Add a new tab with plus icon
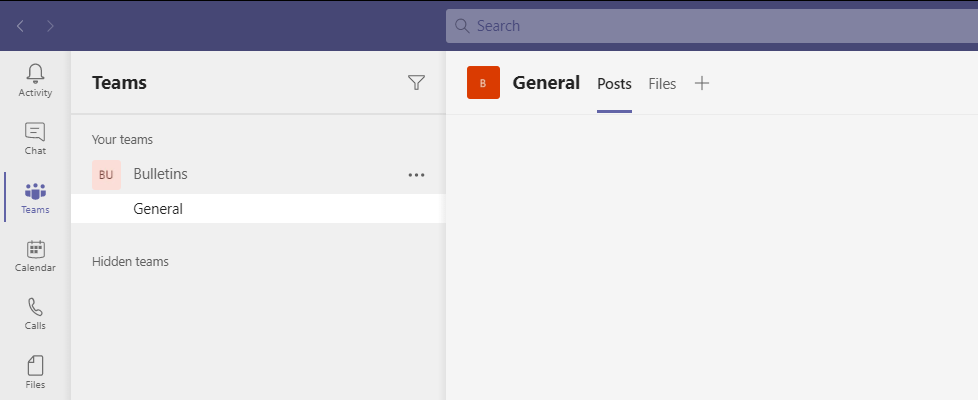The image size is (978, 400). coord(702,84)
